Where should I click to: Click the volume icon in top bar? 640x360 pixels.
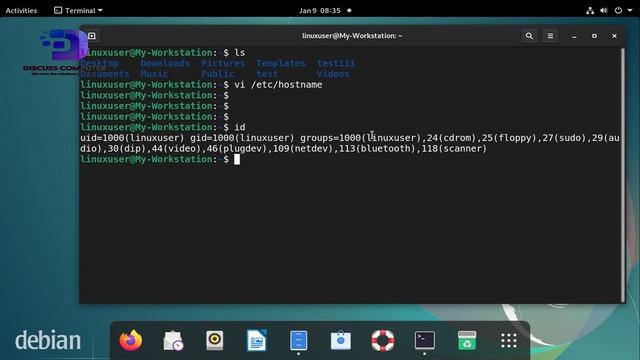point(604,11)
